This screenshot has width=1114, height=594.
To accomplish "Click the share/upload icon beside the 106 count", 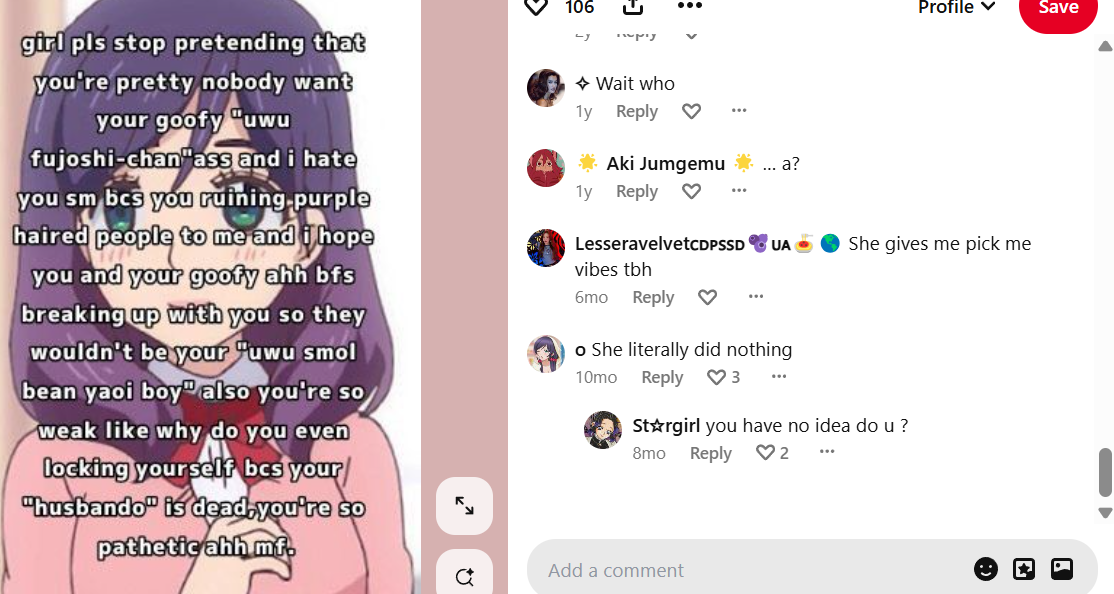I will (632, 6).
